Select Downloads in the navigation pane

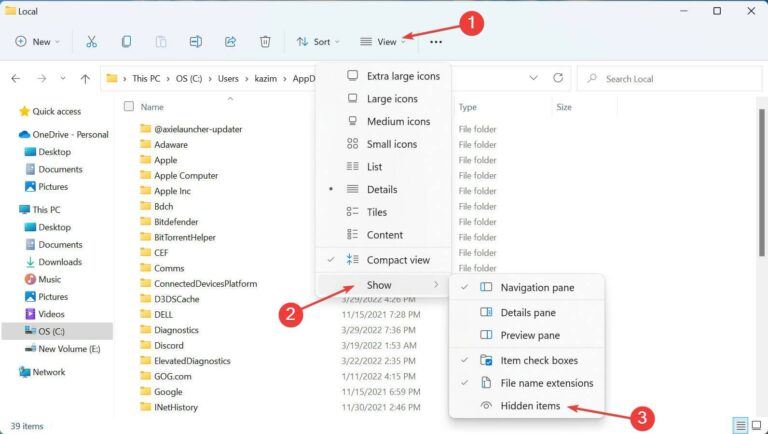54,262
